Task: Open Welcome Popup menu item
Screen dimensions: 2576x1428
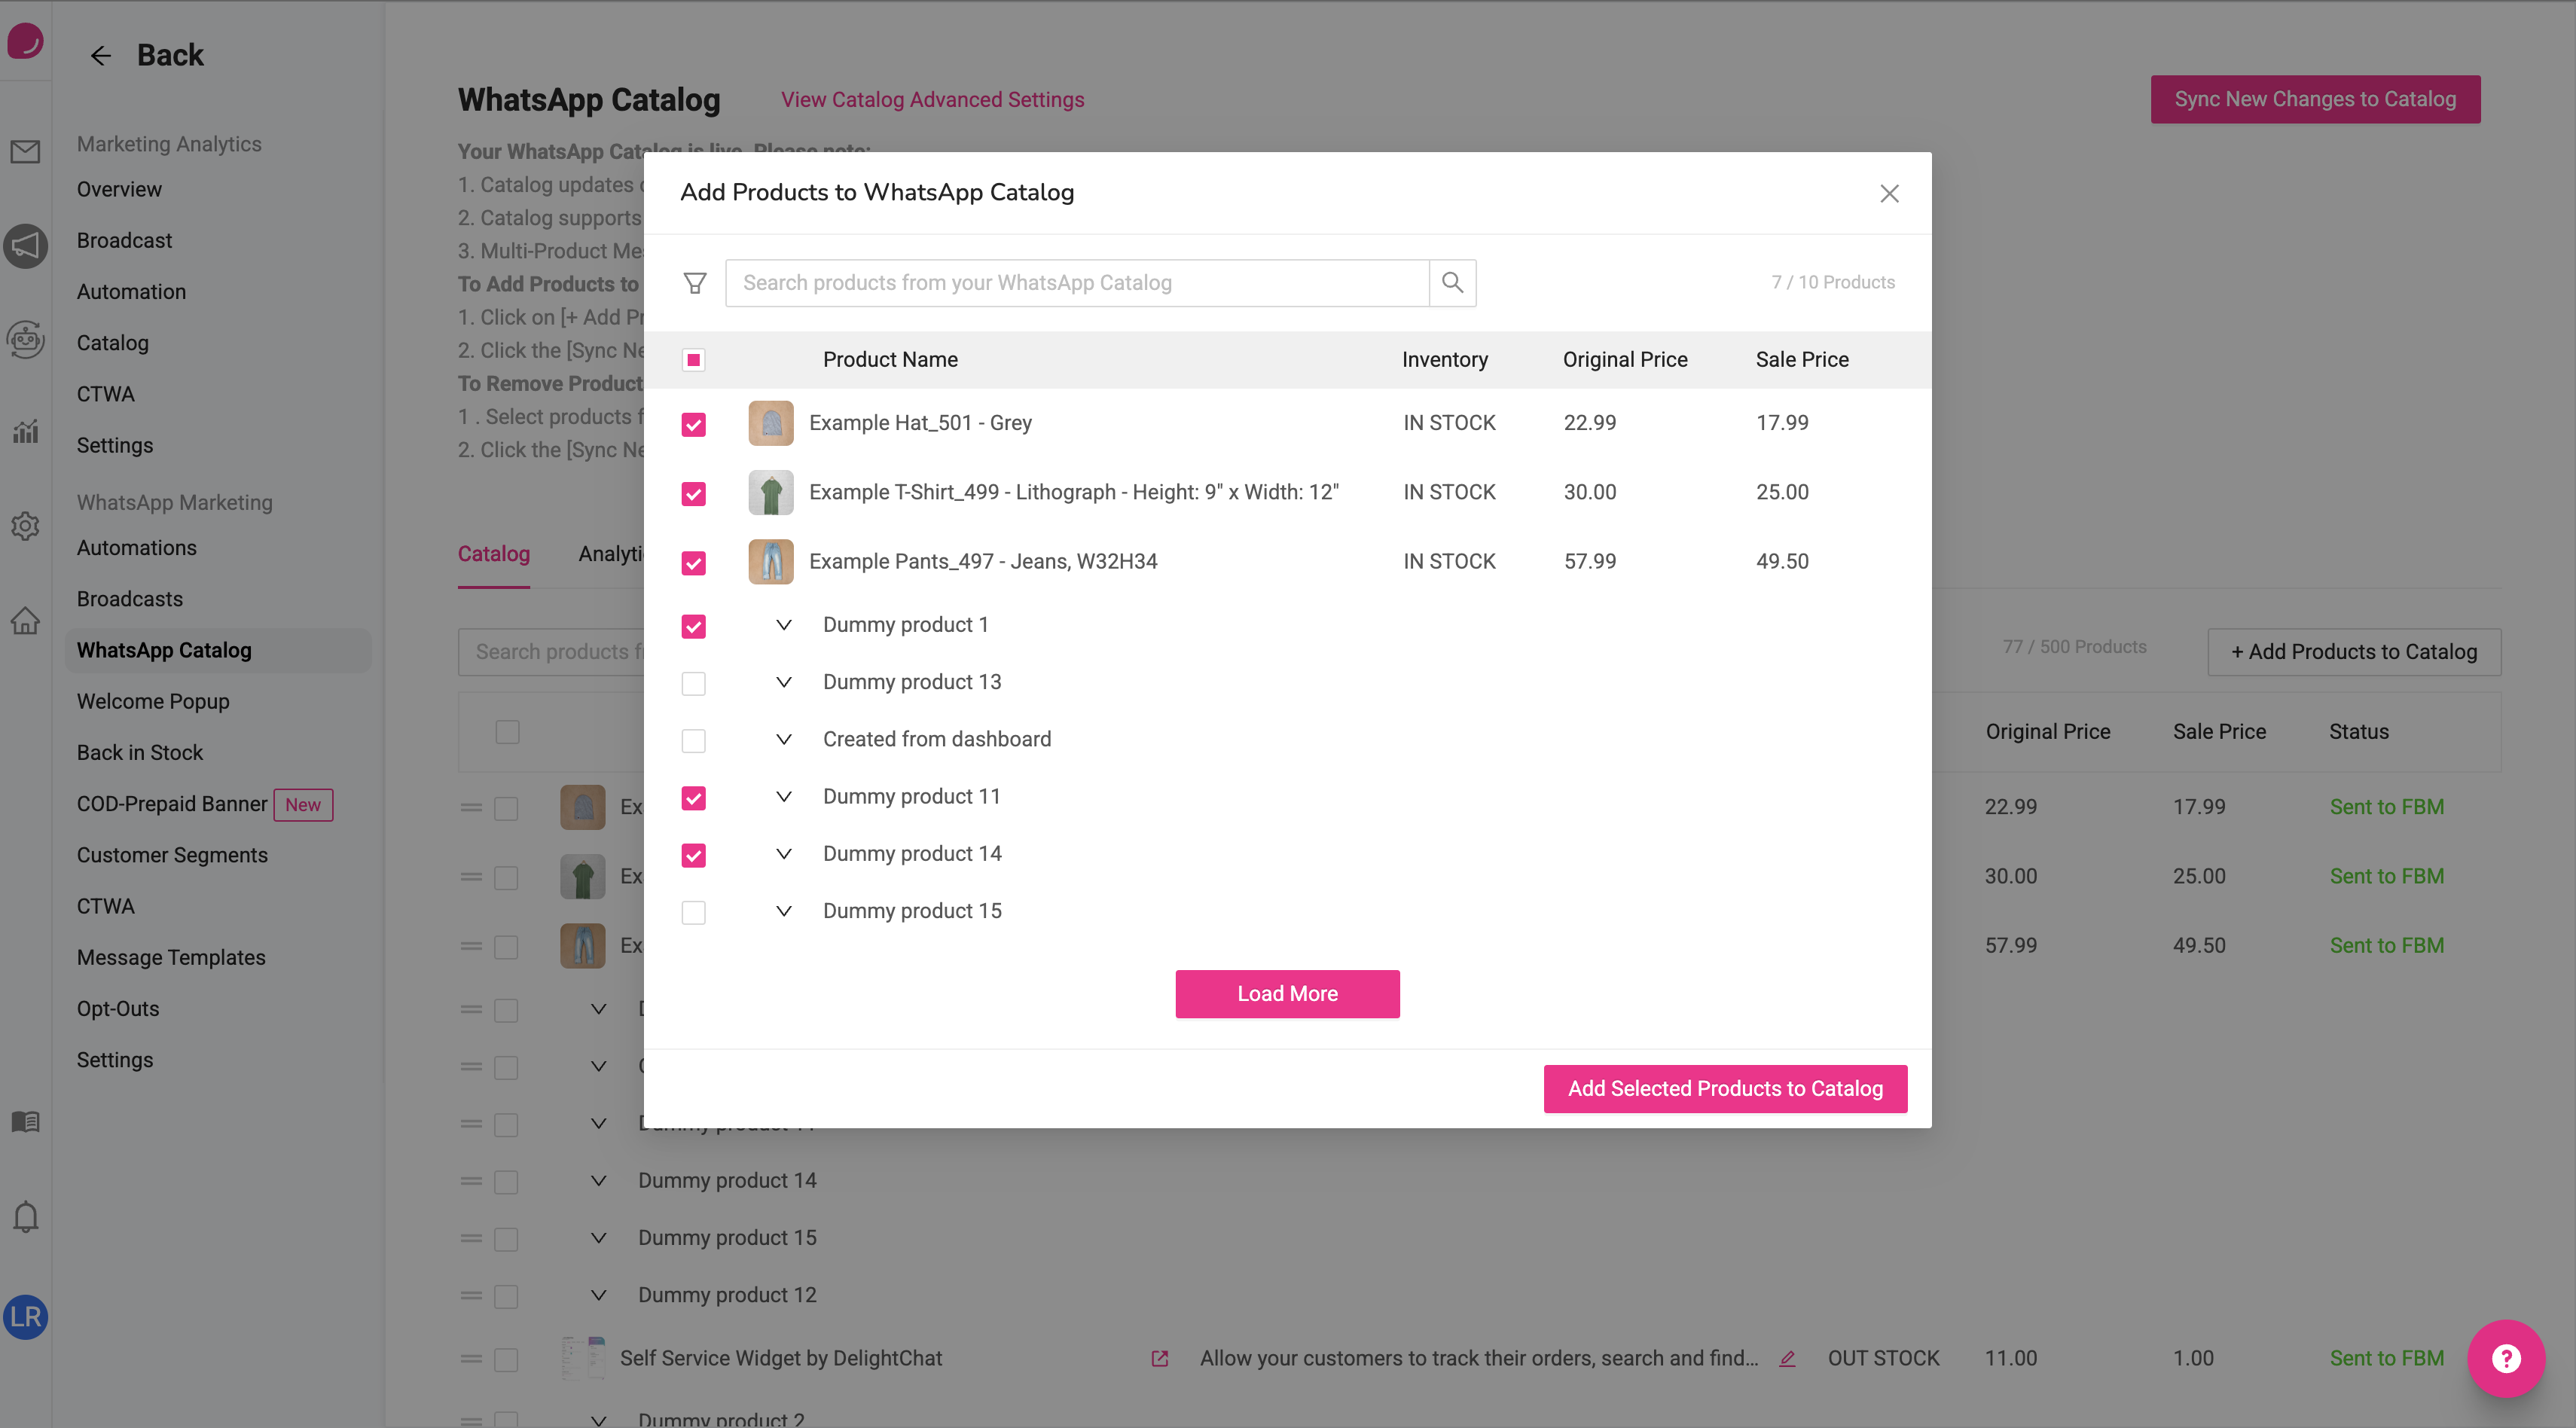Action: point(153,701)
